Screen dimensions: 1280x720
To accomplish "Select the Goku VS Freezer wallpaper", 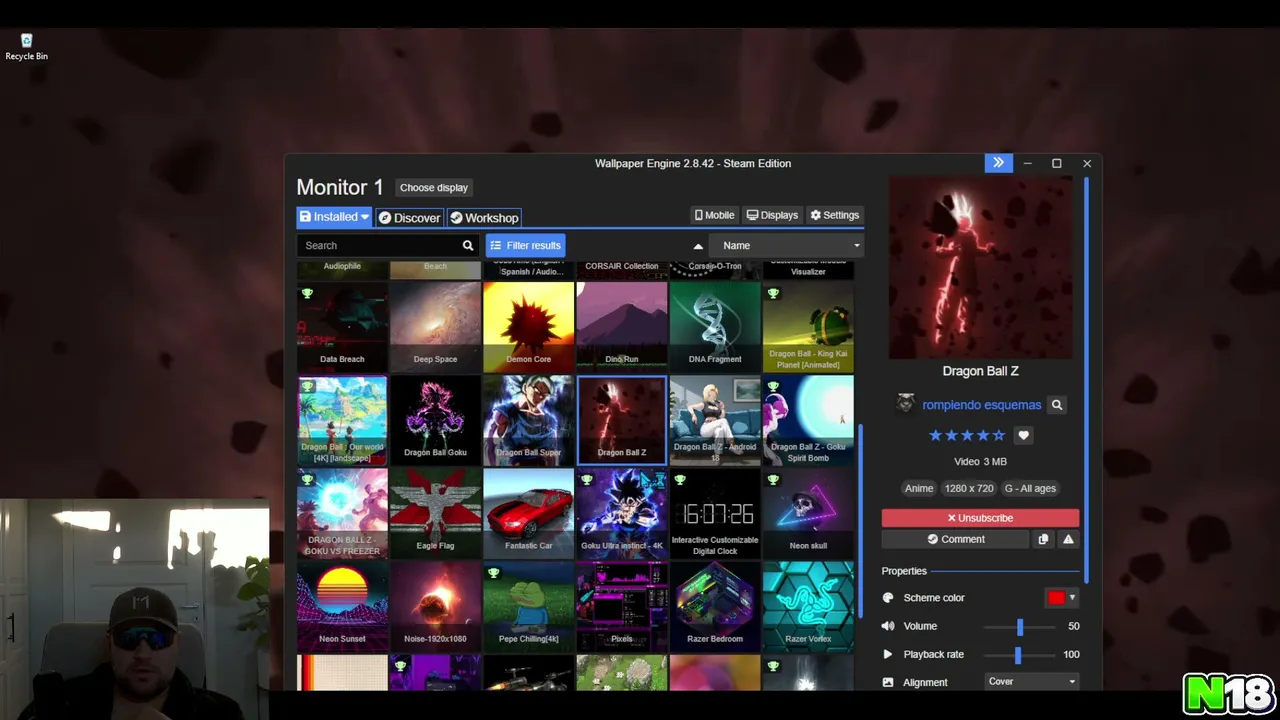I will (x=342, y=514).
